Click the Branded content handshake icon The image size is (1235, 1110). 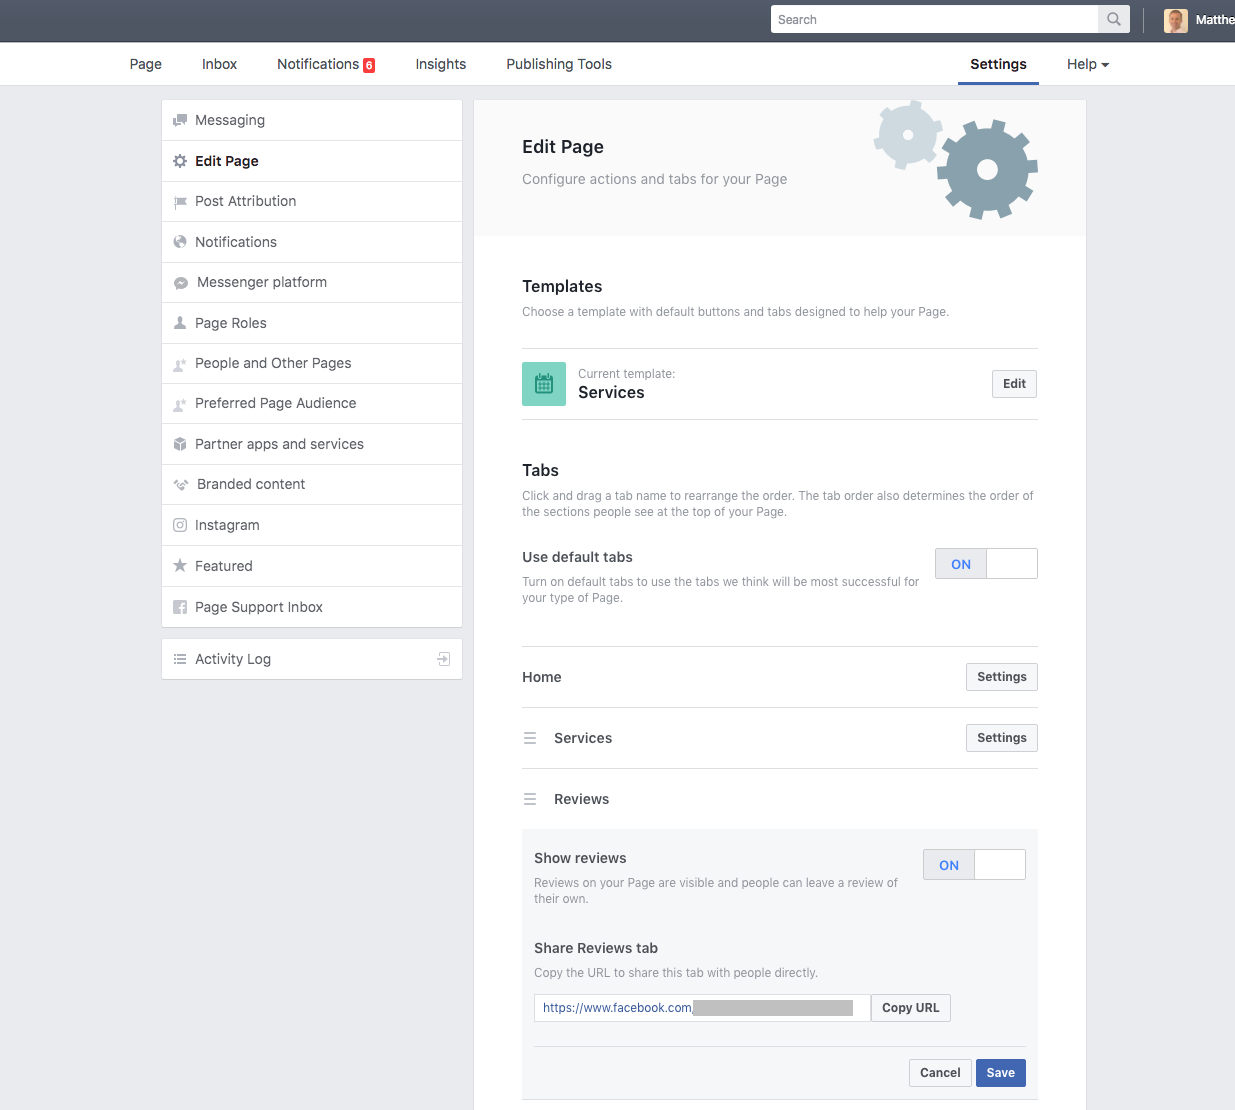[181, 485]
